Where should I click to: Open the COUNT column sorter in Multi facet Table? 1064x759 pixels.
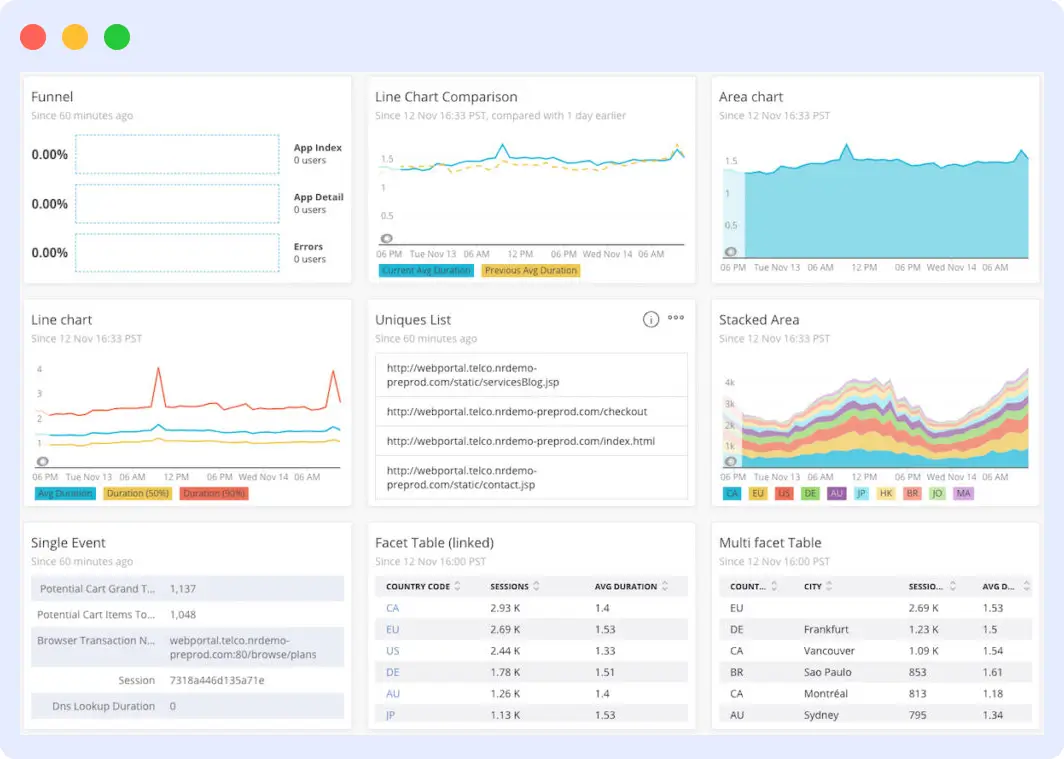pos(773,586)
